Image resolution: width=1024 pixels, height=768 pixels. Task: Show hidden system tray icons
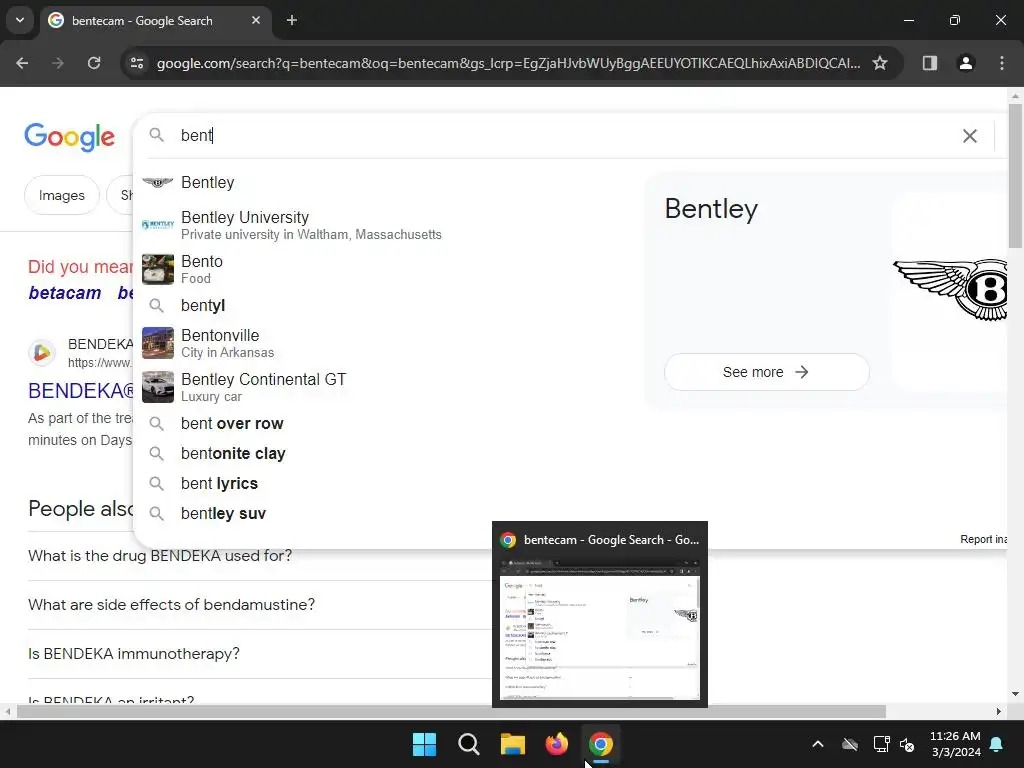point(818,744)
